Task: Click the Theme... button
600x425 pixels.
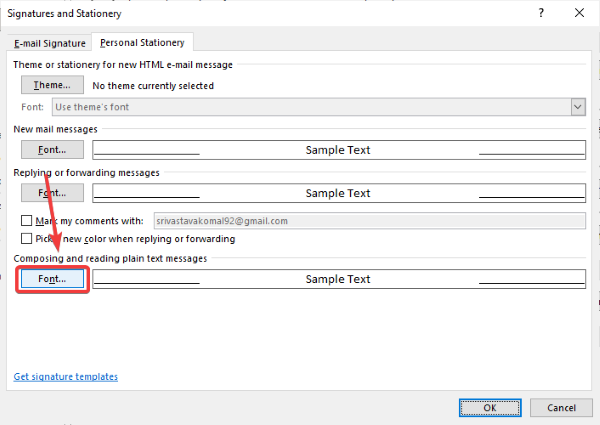Action: 52,85
